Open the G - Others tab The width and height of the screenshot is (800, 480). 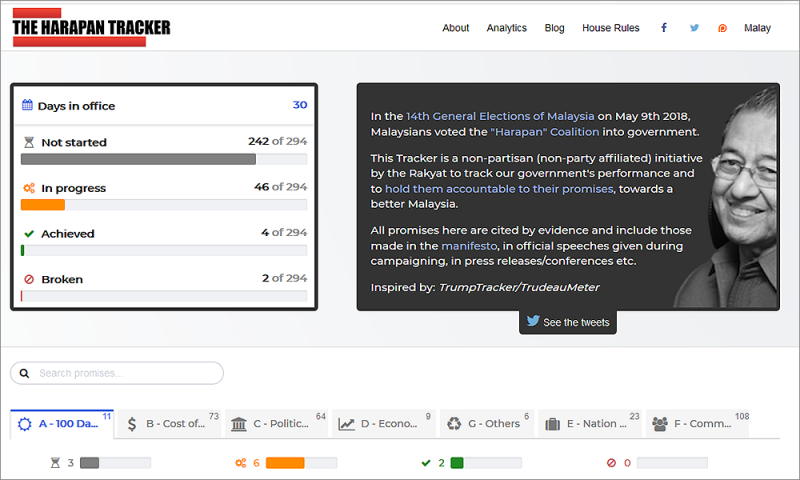tap(485, 424)
